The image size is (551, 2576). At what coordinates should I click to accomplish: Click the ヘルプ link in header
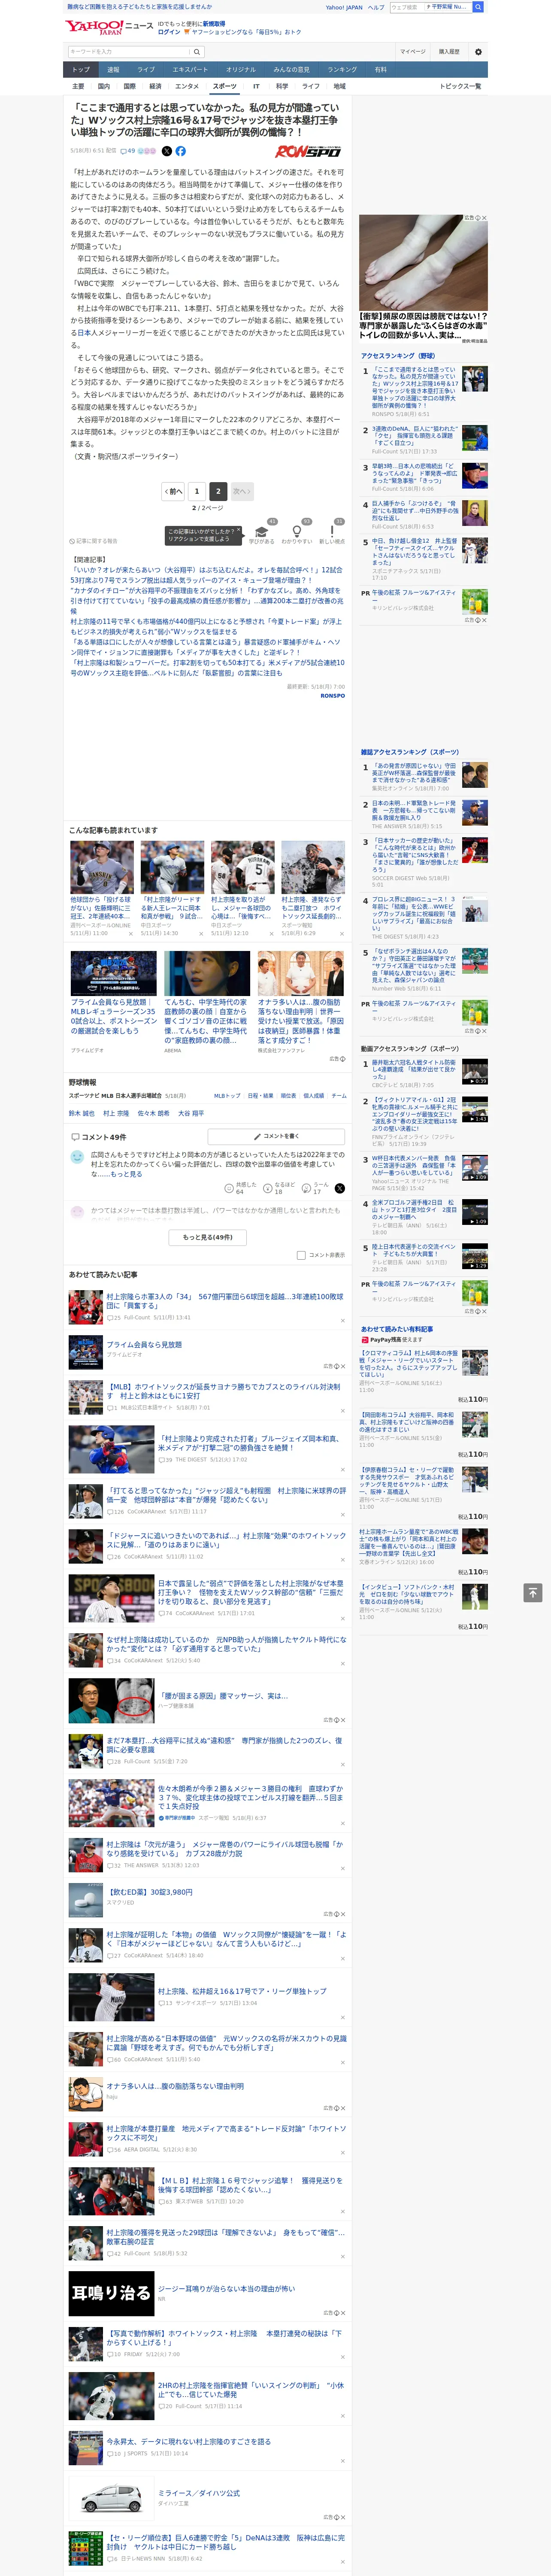pyautogui.click(x=376, y=7)
